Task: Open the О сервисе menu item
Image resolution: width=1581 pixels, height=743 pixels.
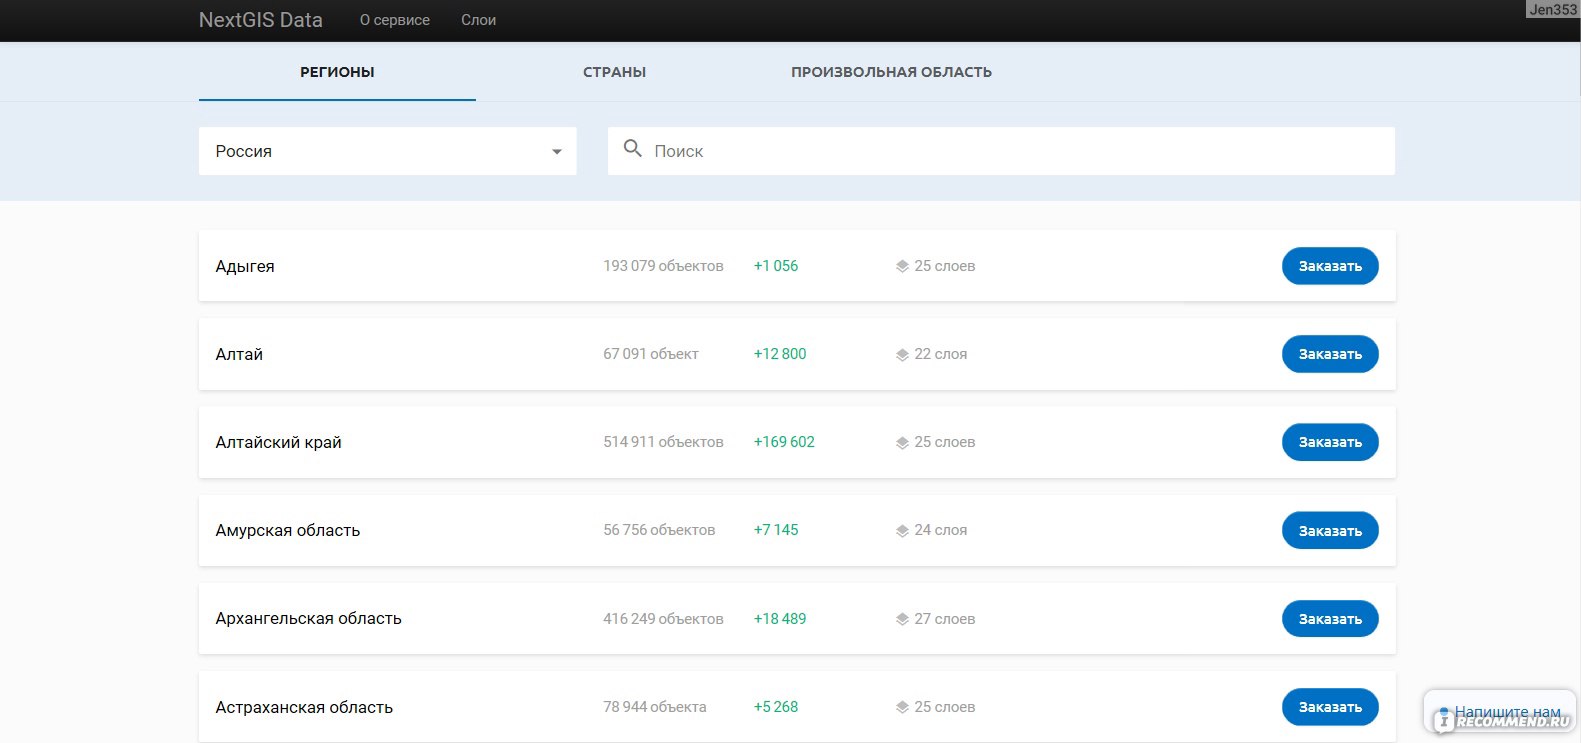Action: [395, 20]
